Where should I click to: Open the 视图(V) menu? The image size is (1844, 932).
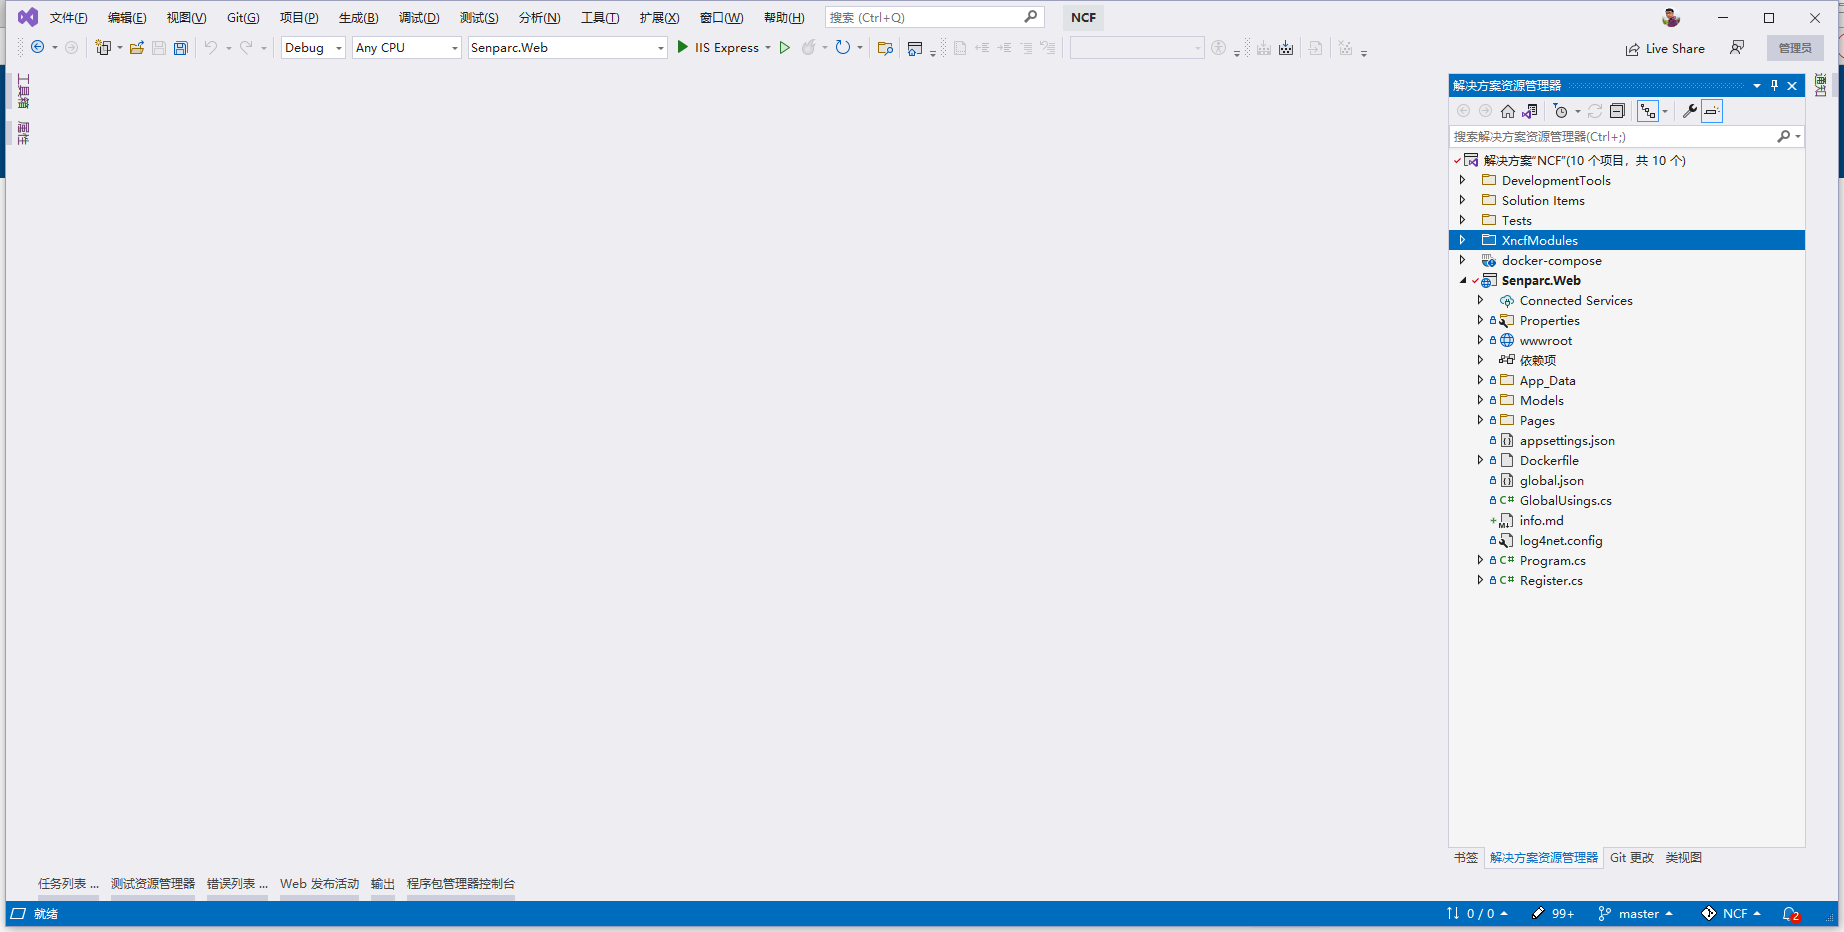(x=186, y=17)
